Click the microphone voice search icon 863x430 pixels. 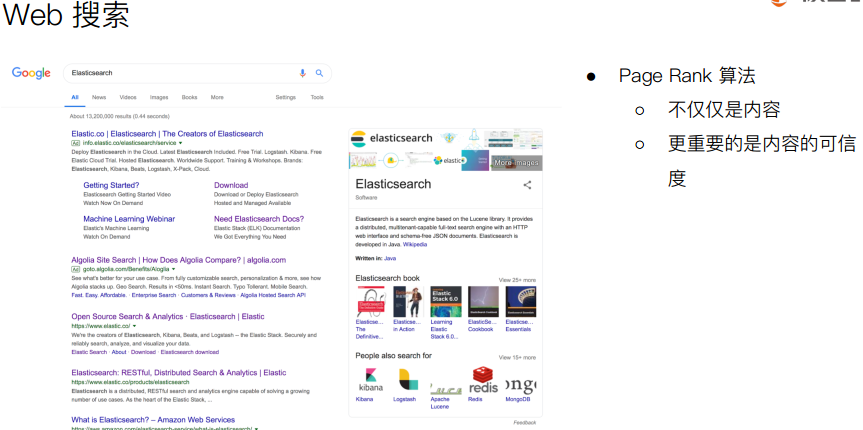pyautogui.click(x=302, y=73)
